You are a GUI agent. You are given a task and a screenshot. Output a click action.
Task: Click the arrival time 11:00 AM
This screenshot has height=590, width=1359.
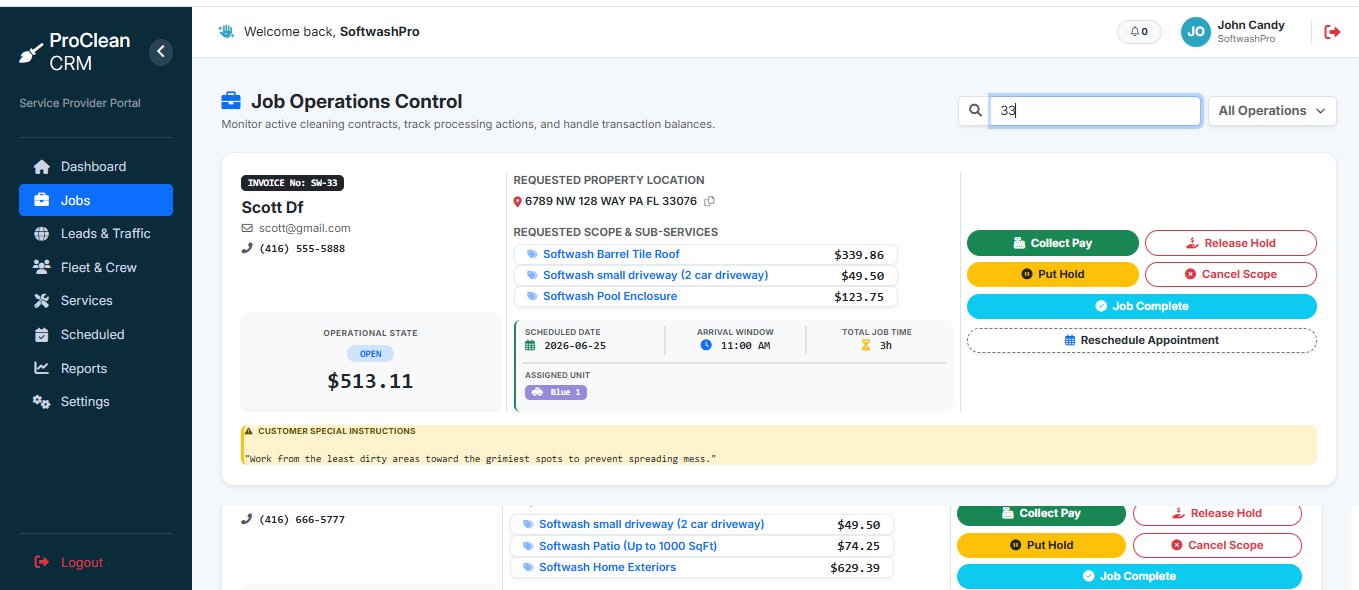745,346
